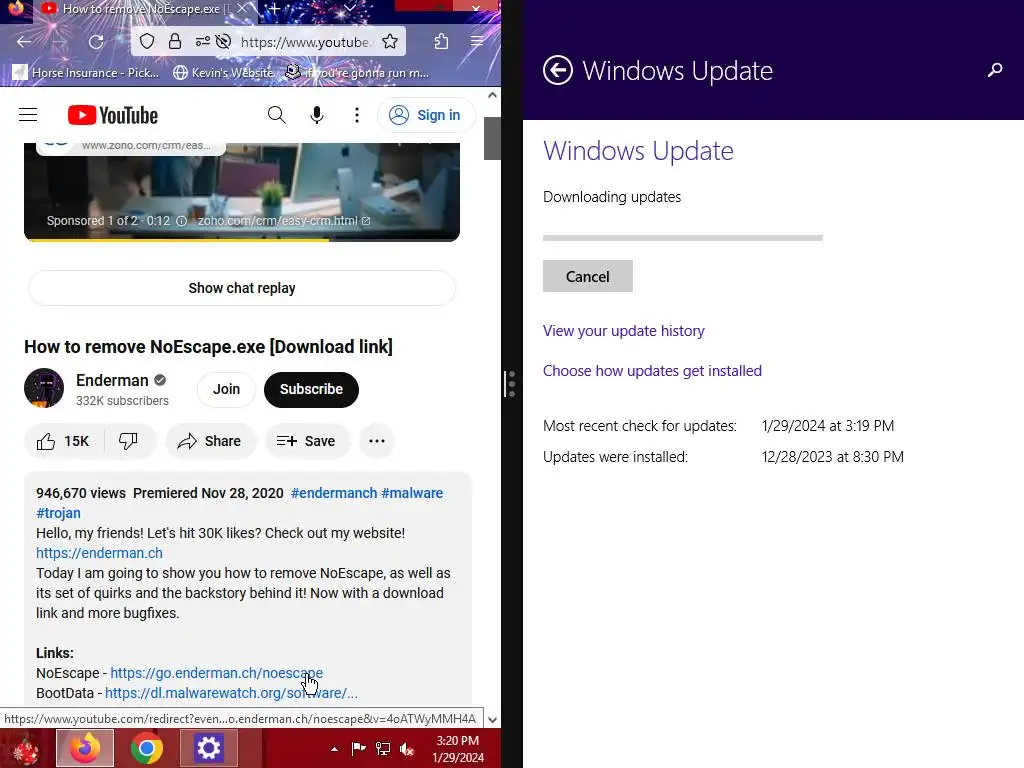The image size is (1024, 768).
Task: Open go.enderman.ch/noescape link
Action: point(216,673)
